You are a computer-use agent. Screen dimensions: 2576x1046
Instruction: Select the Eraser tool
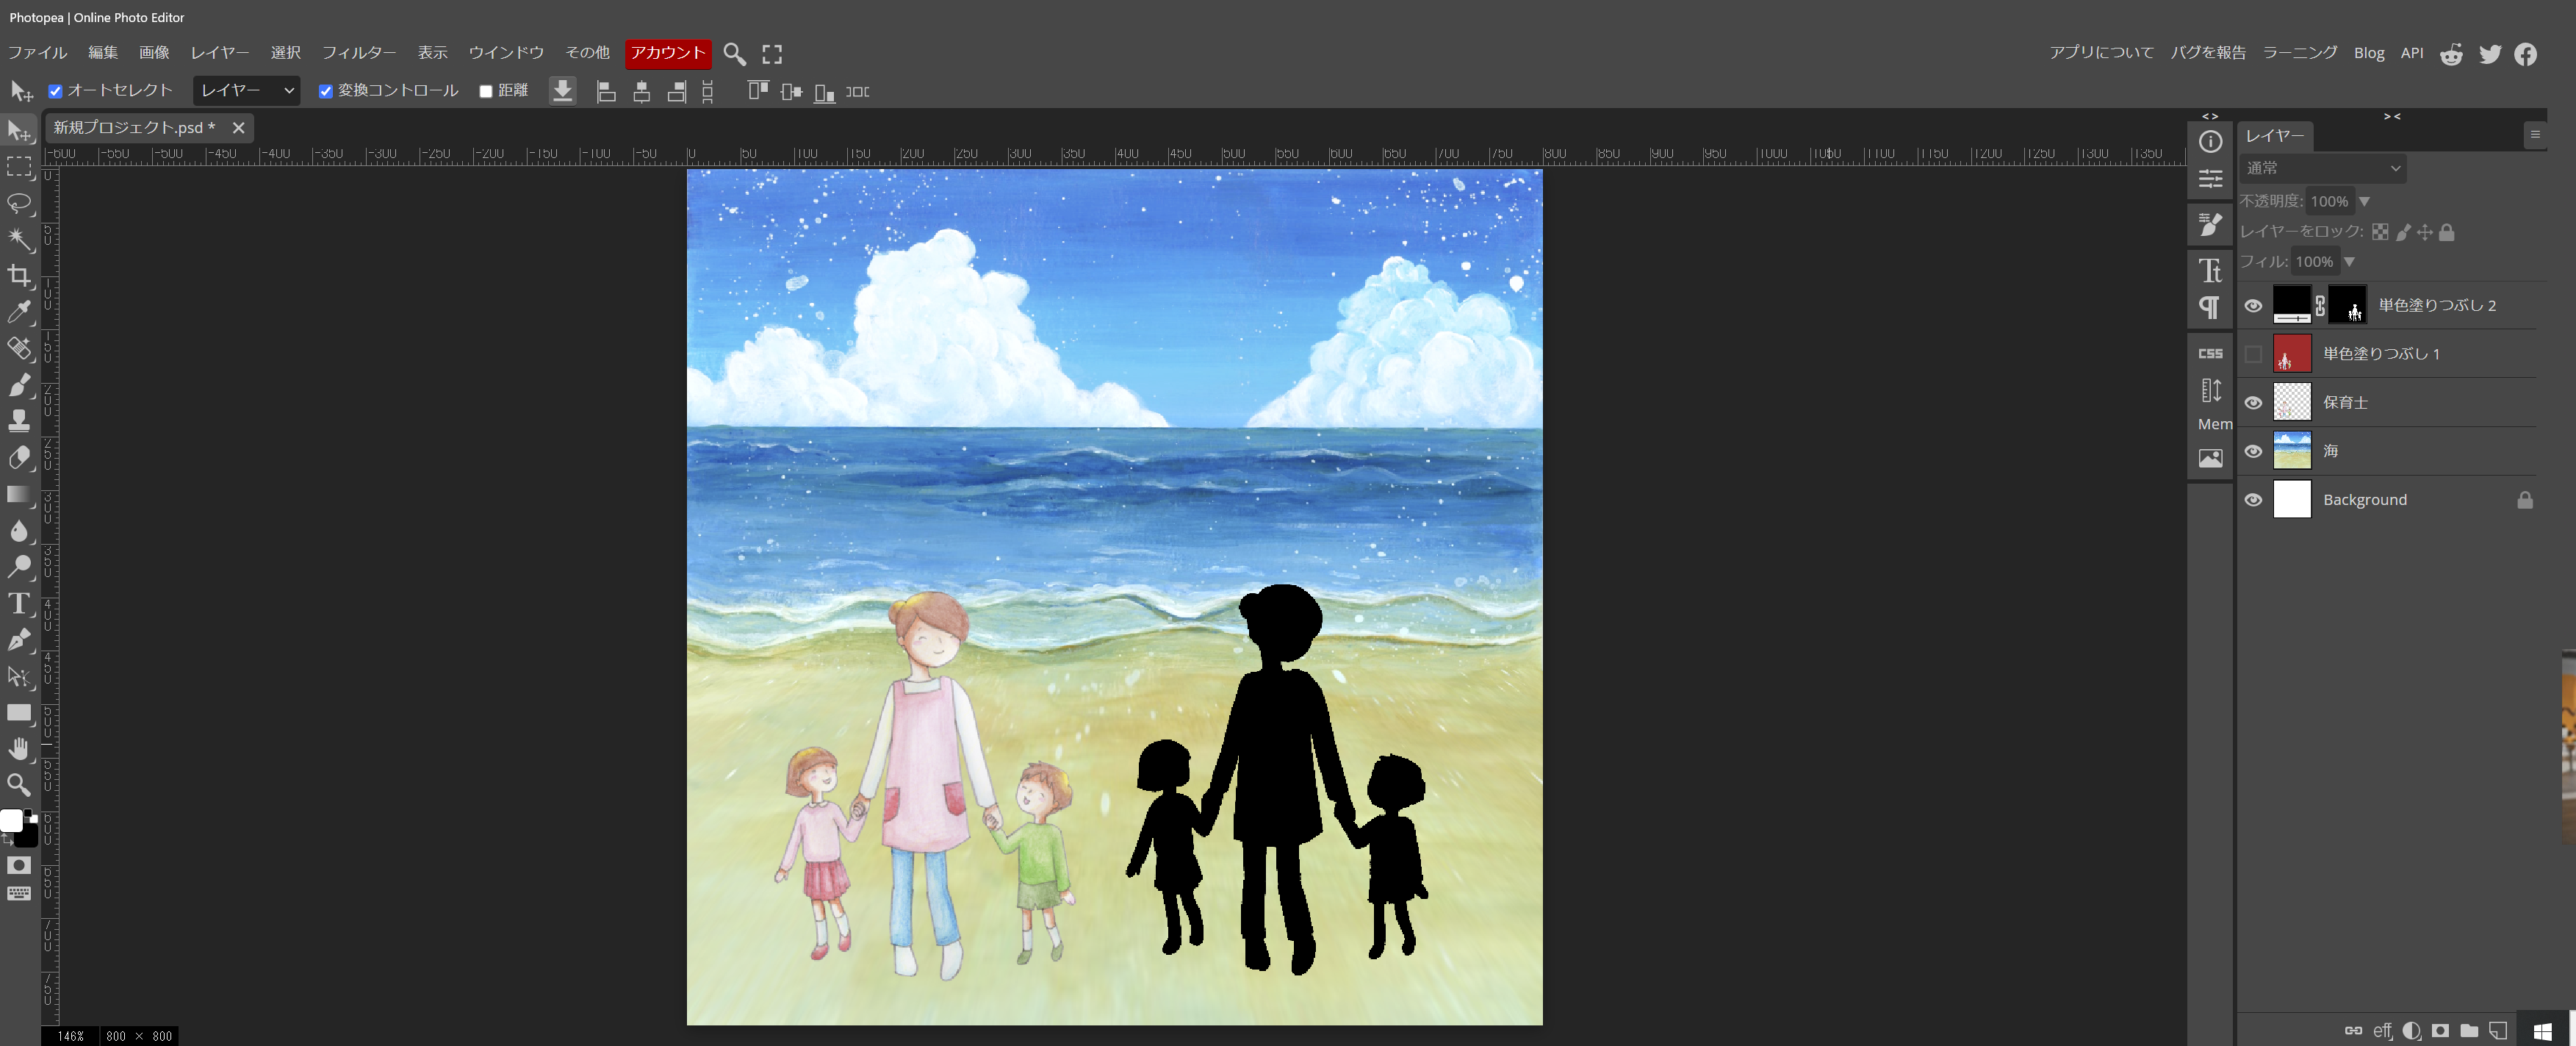19,458
